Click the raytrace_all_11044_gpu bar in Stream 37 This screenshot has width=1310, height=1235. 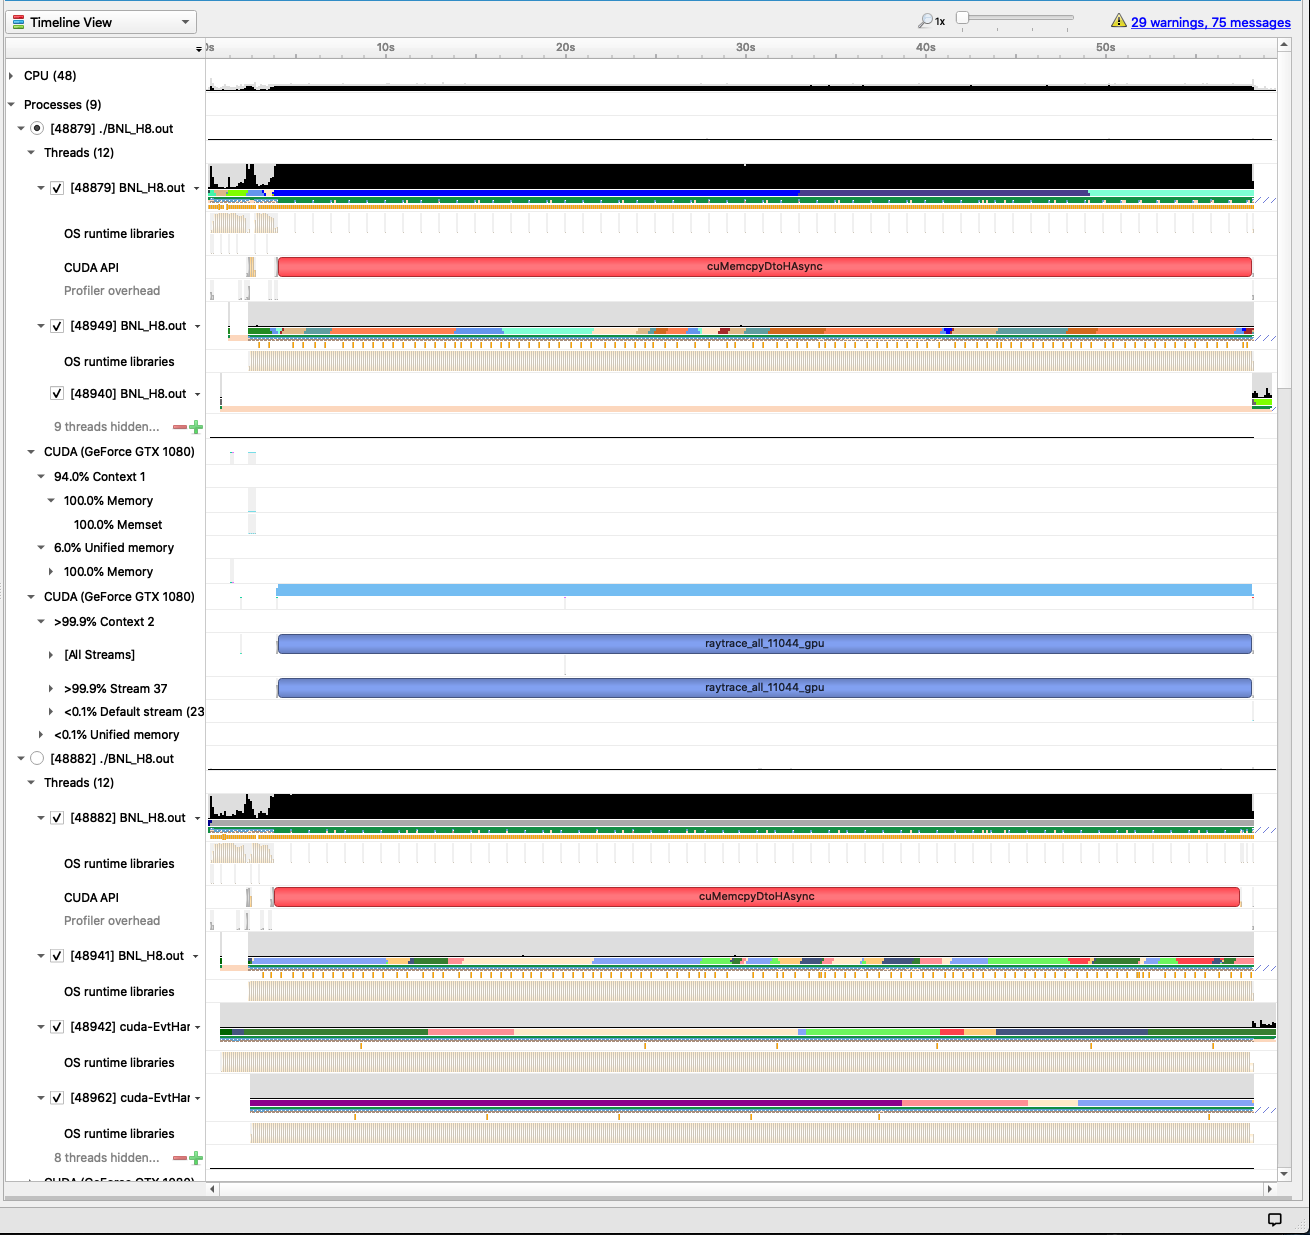[764, 688]
